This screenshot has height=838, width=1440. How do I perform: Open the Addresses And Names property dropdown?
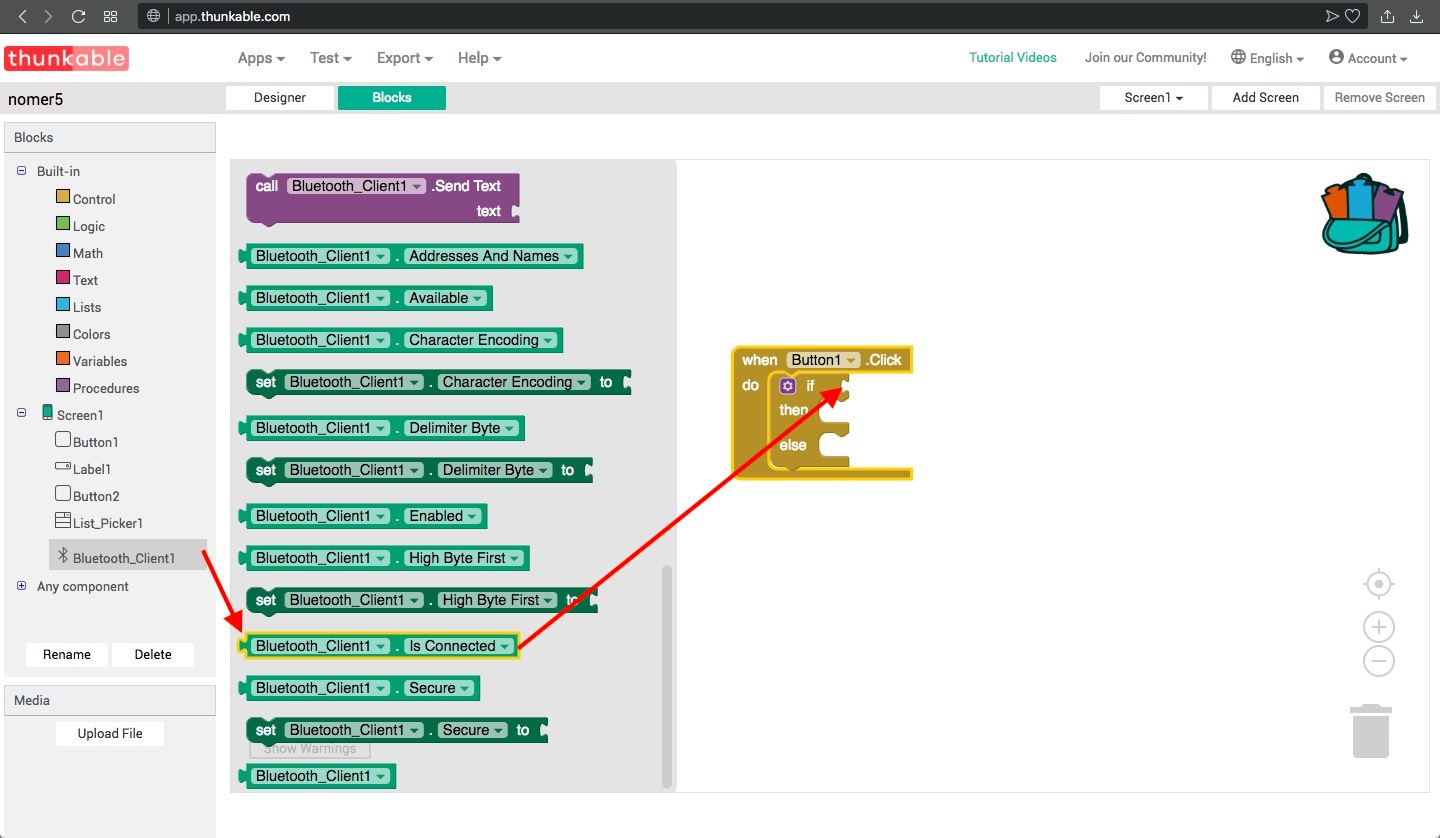[x=490, y=256]
